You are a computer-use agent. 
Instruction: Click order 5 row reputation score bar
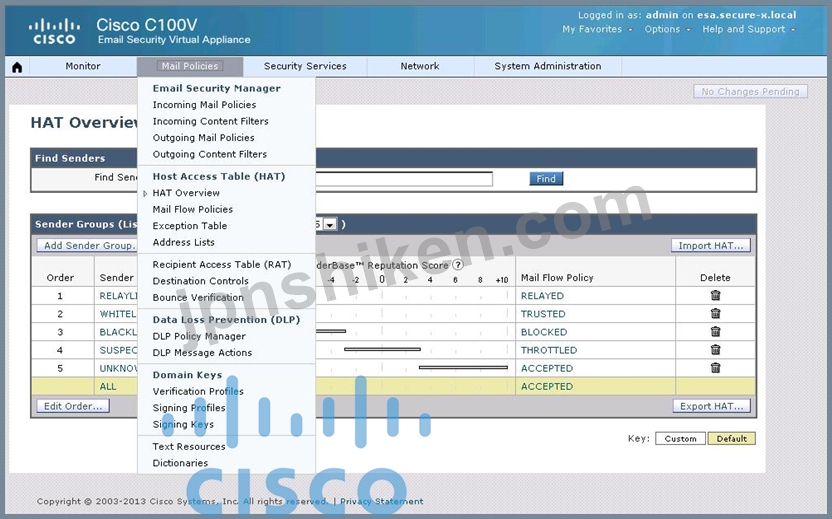click(463, 367)
